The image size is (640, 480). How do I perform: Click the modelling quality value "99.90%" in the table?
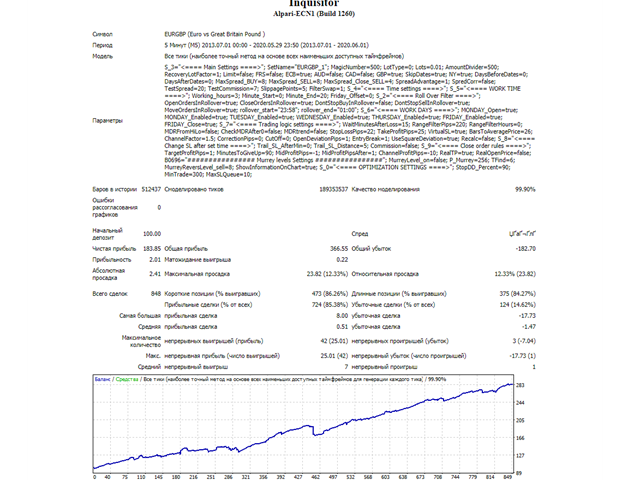[525, 189]
